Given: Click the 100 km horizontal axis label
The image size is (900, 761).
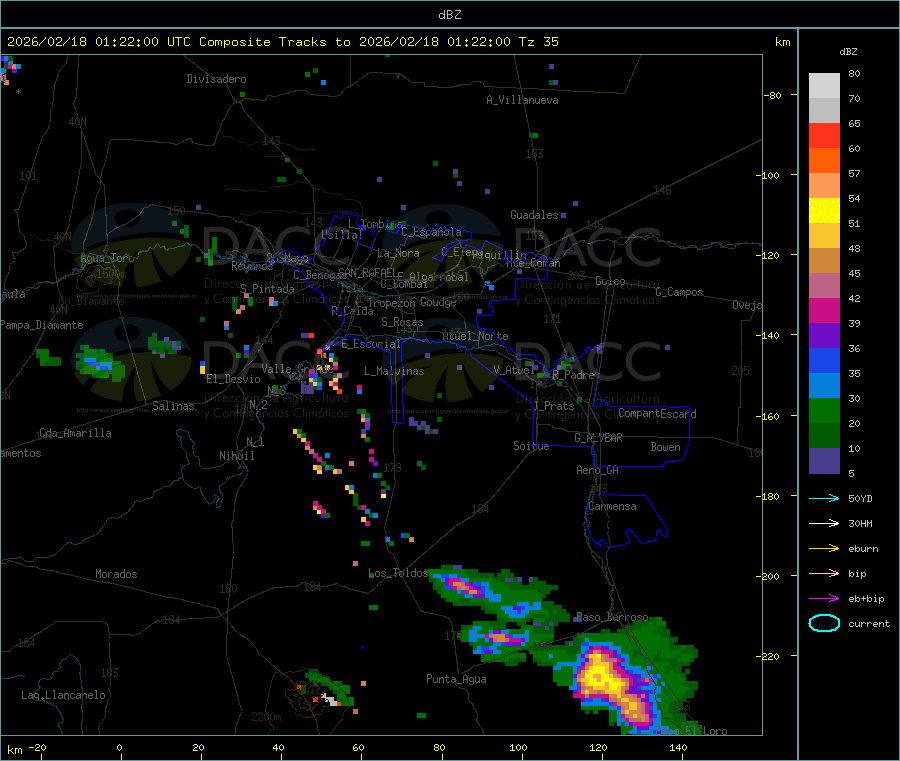Looking at the screenshot, I should [518, 747].
